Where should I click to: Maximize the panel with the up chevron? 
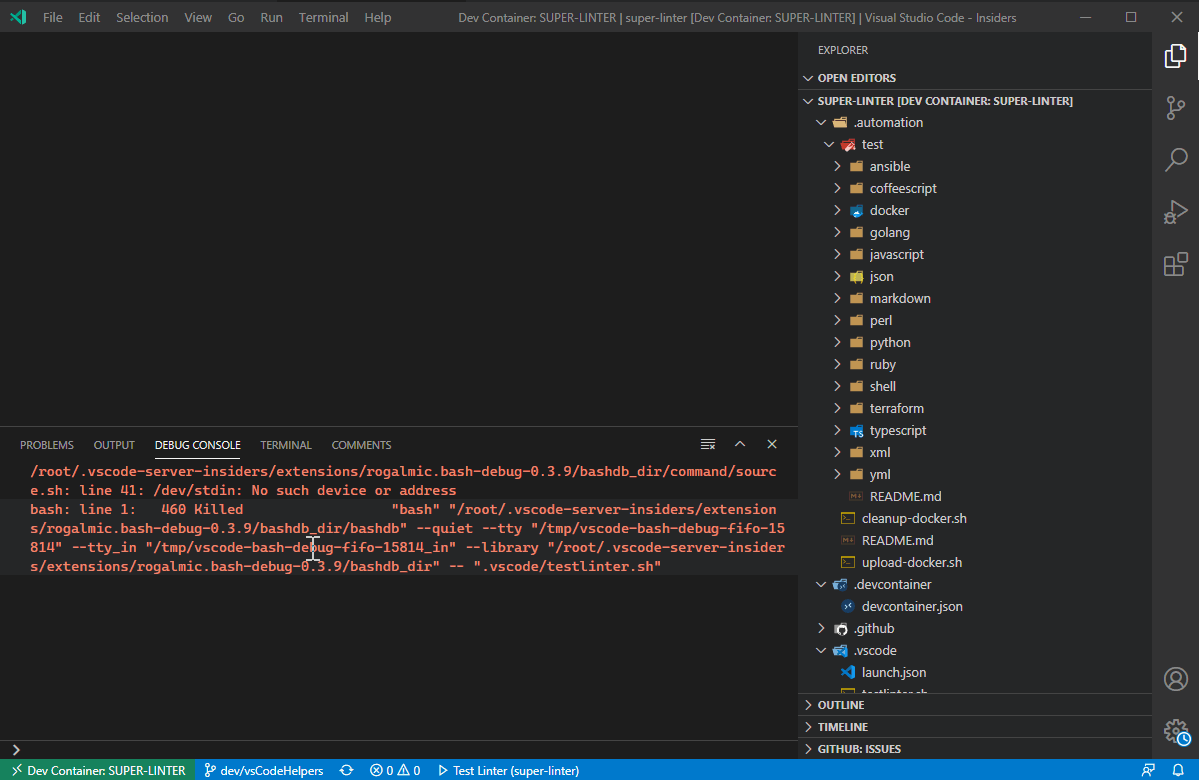click(739, 444)
